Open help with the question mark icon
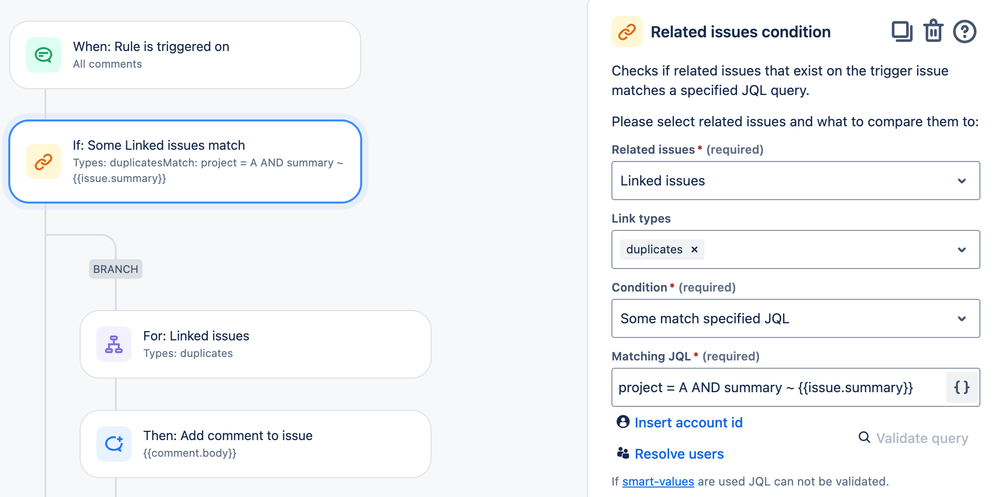Image resolution: width=999 pixels, height=497 pixels. (964, 31)
